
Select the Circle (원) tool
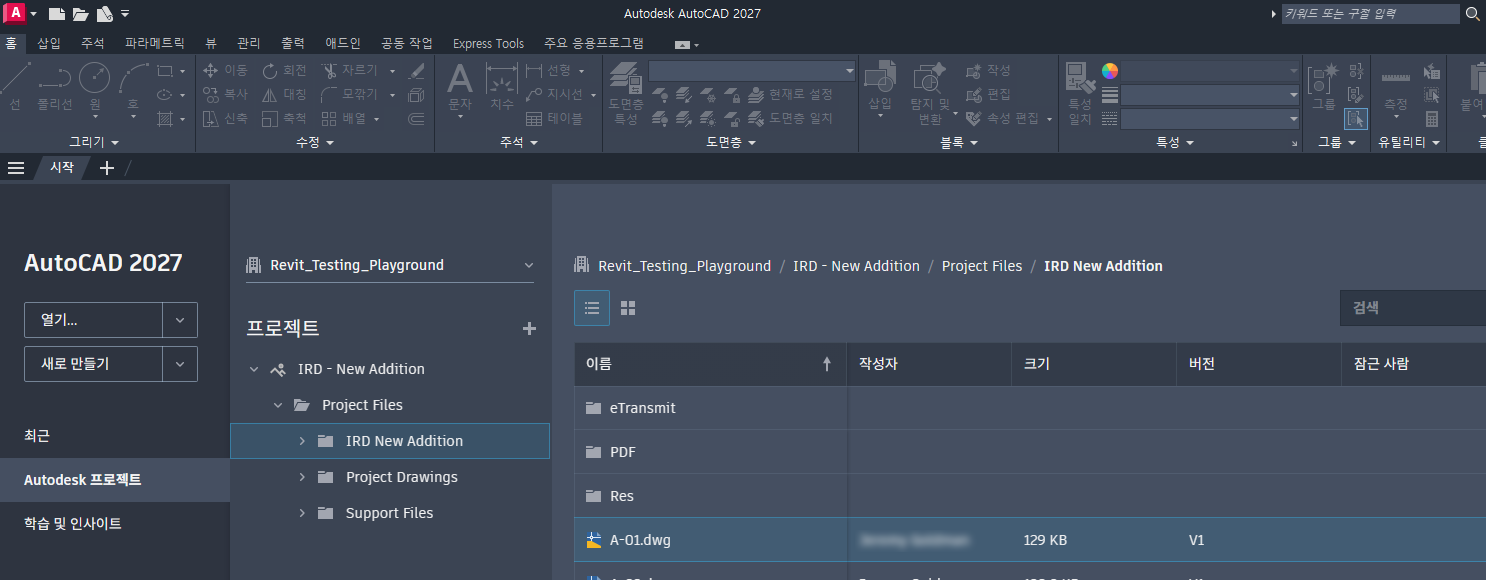[95, 88]
